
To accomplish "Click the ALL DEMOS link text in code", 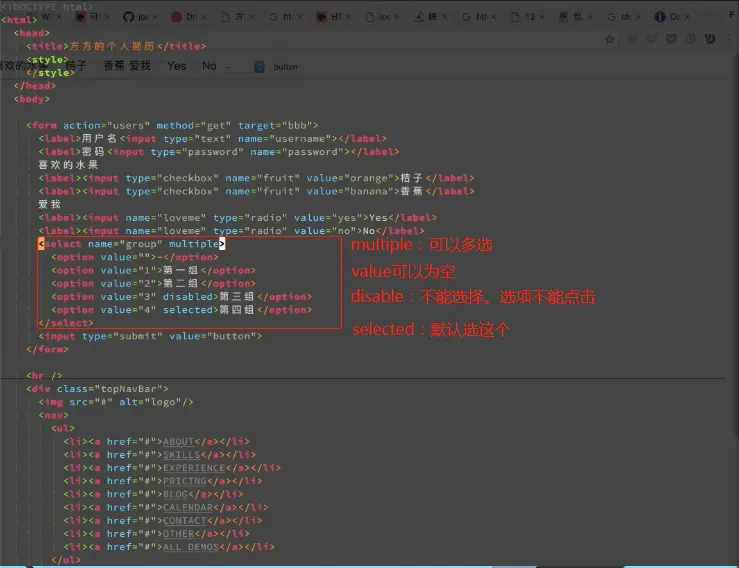I will point(191,547).
